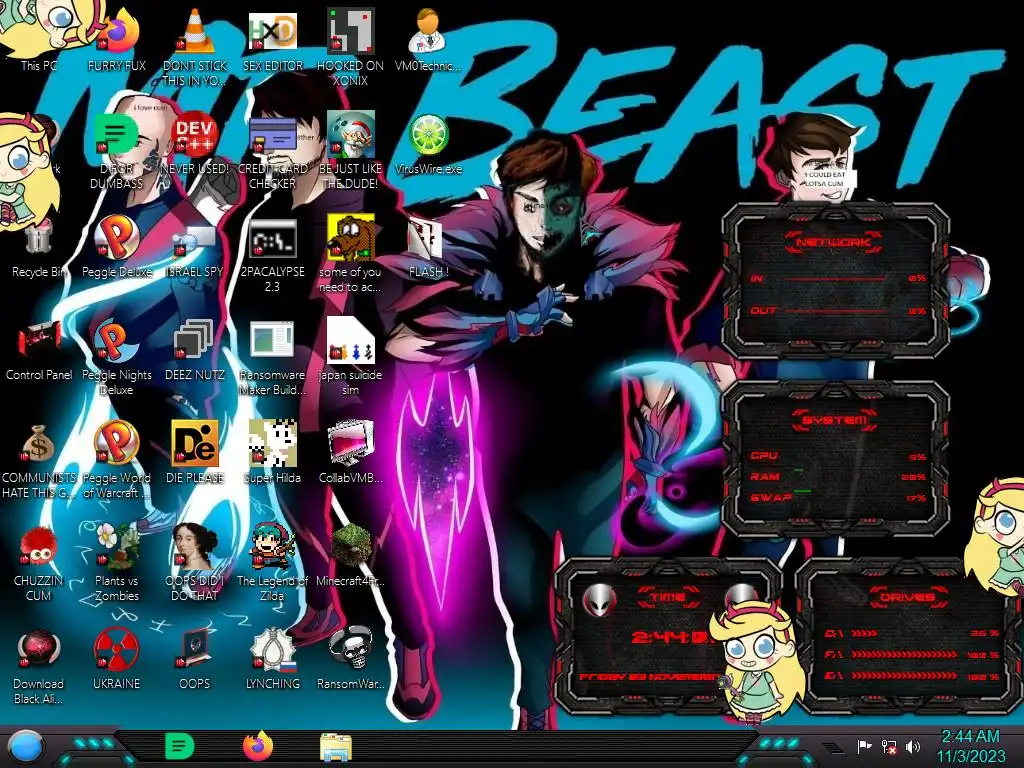Launch Dev C++ shortcut labeled NEVER USED!
1024x768 pixels.
pos(195,144)
